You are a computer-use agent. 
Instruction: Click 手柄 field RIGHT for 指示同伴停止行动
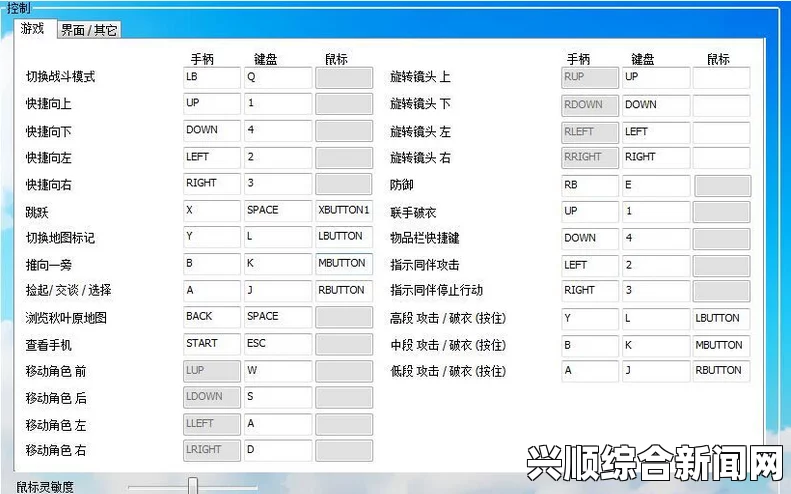[590, 291]
